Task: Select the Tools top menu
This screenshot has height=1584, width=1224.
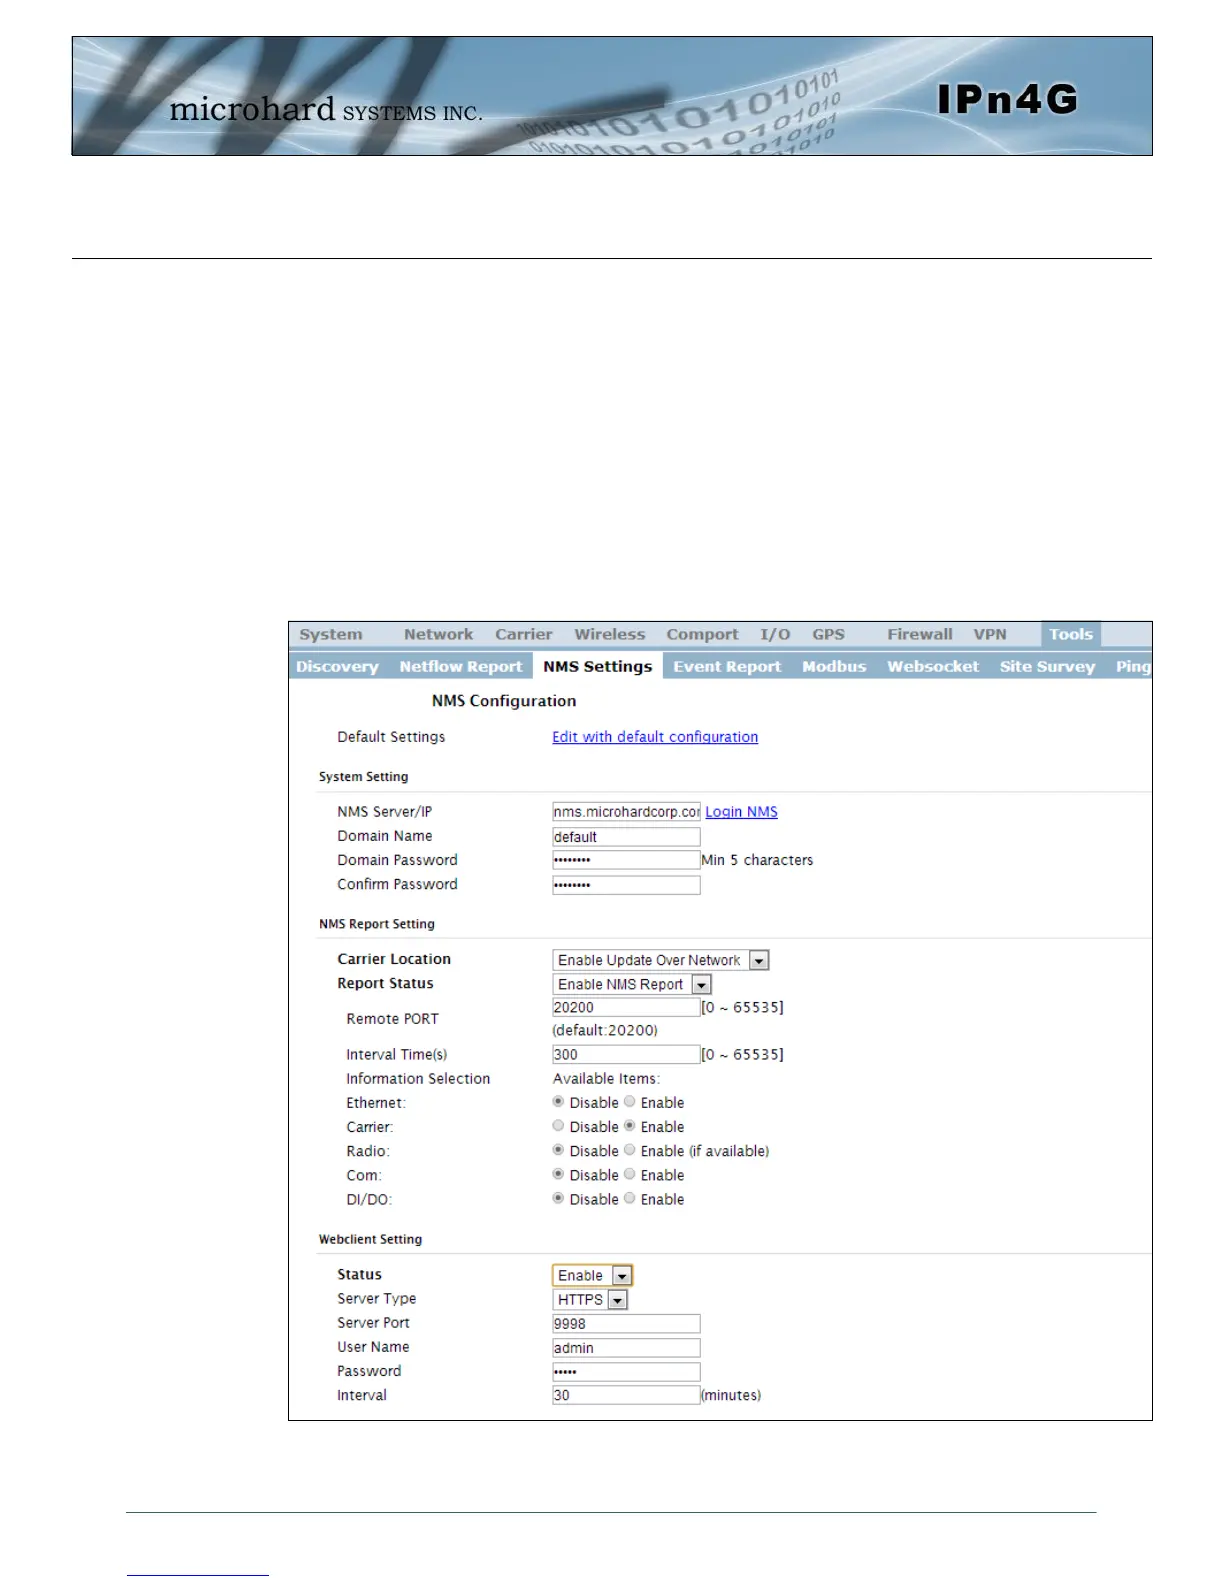Action: pos(1070,634)
